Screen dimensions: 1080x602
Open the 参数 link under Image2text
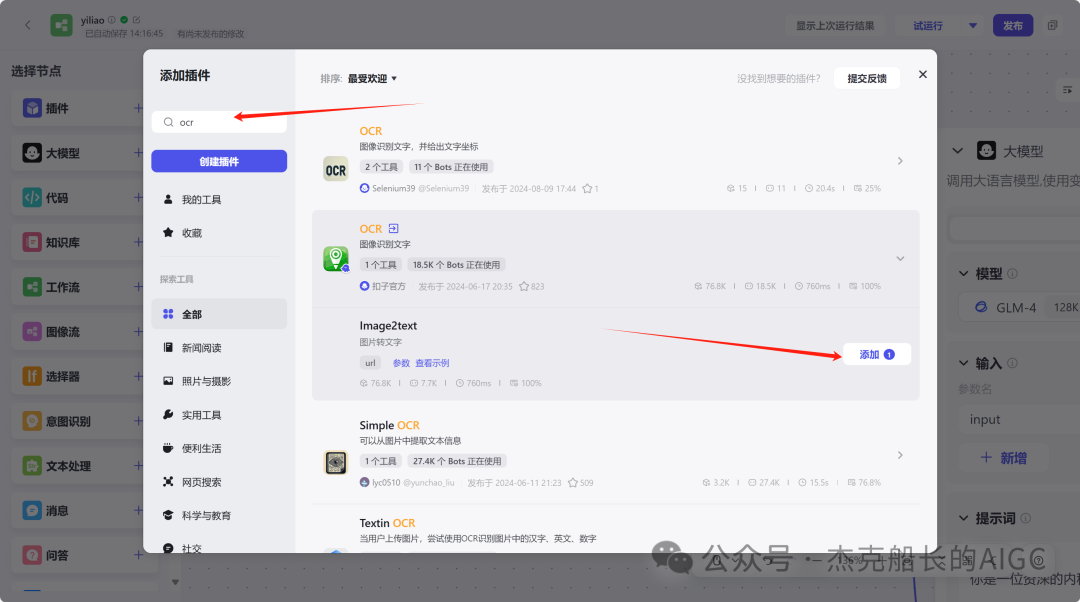(x=401, y=363)
